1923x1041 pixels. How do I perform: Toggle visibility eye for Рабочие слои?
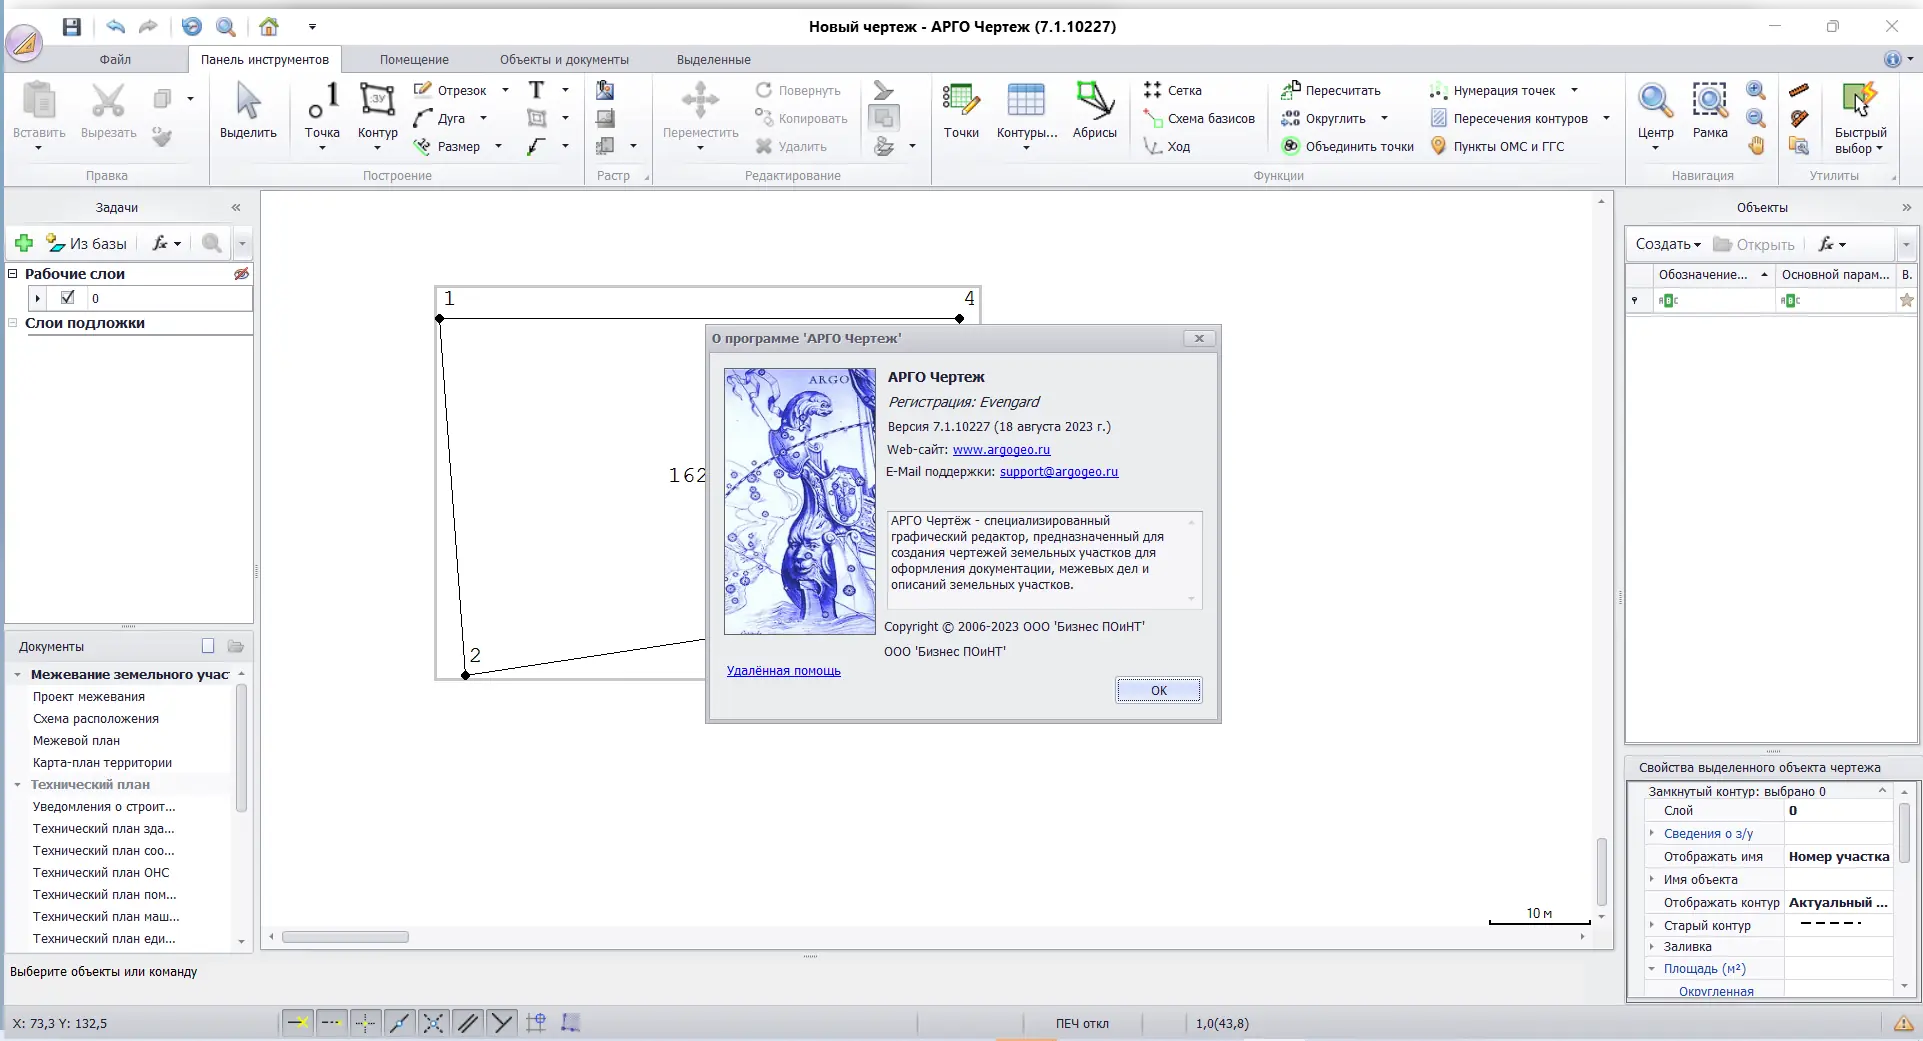(241, 274)
